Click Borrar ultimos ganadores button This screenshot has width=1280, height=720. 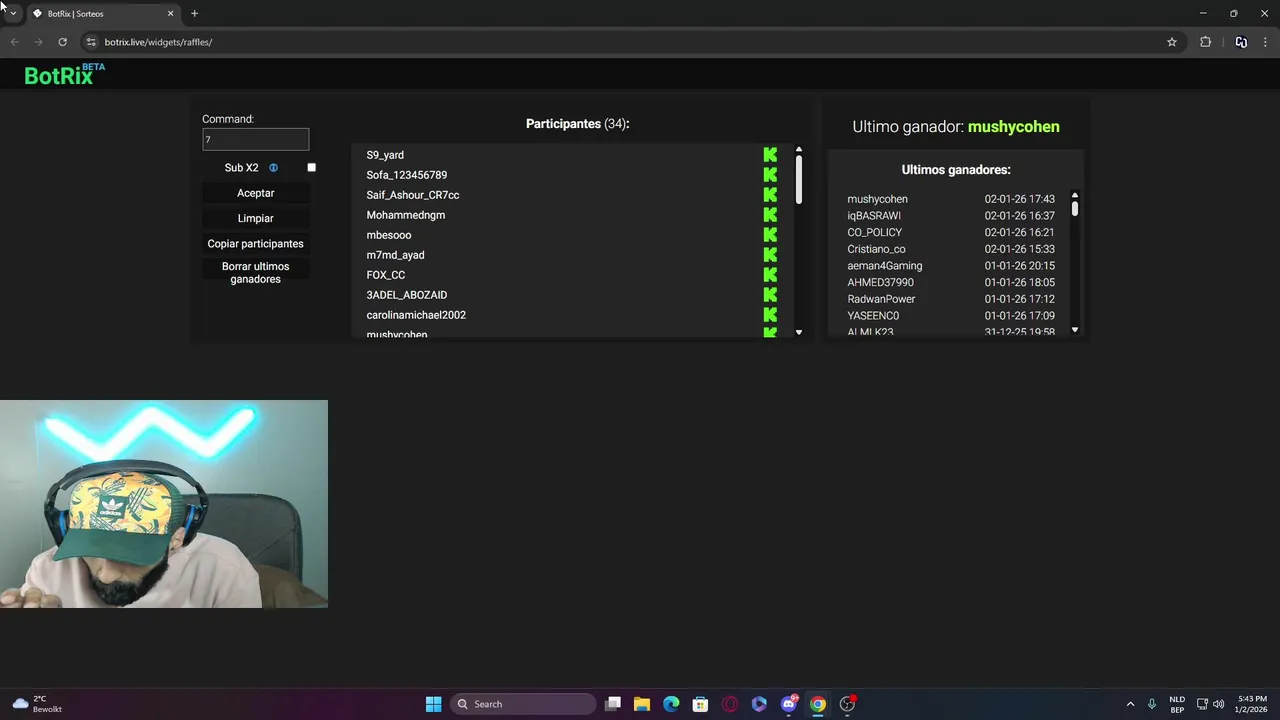pyautogui.click(x=255, y=273)
